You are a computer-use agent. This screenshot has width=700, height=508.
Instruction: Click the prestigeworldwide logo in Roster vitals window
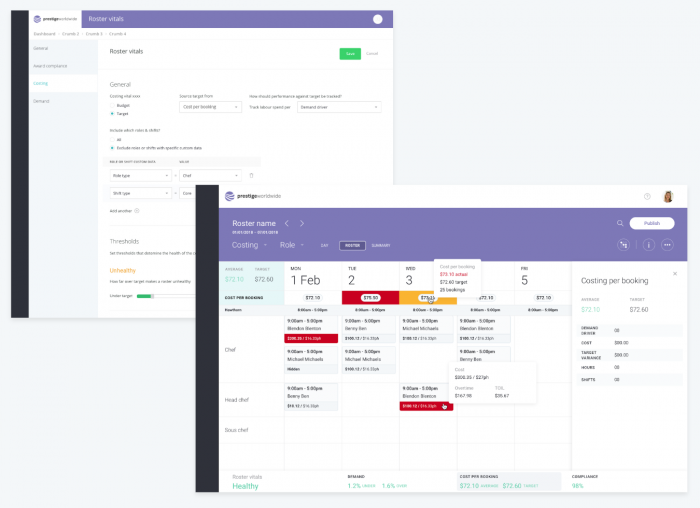click(x=55, y=19)
